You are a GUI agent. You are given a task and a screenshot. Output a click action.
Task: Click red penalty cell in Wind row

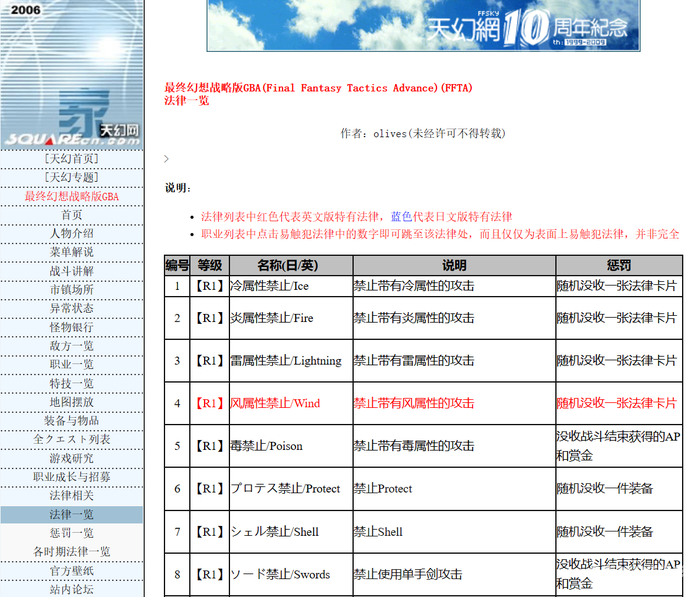click(617, 403)
